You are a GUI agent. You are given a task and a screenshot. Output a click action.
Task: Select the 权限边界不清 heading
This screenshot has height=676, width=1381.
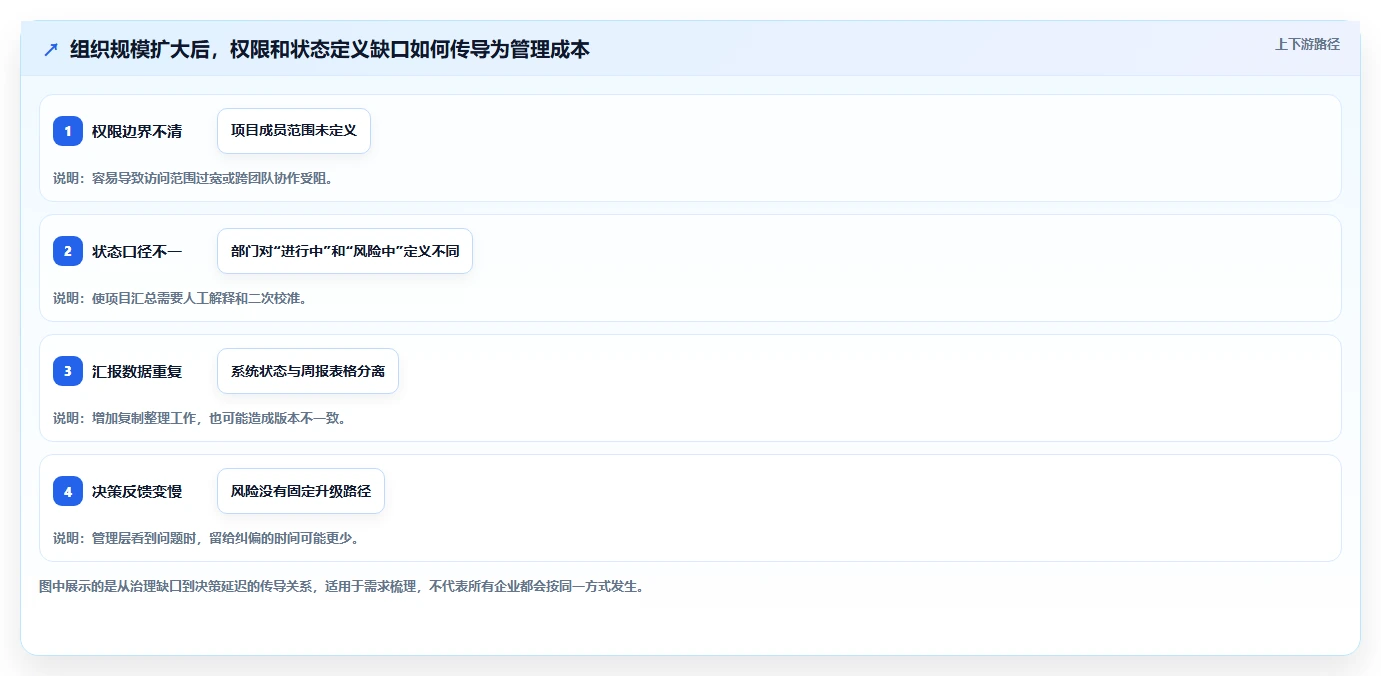click(x=137, y=131)
